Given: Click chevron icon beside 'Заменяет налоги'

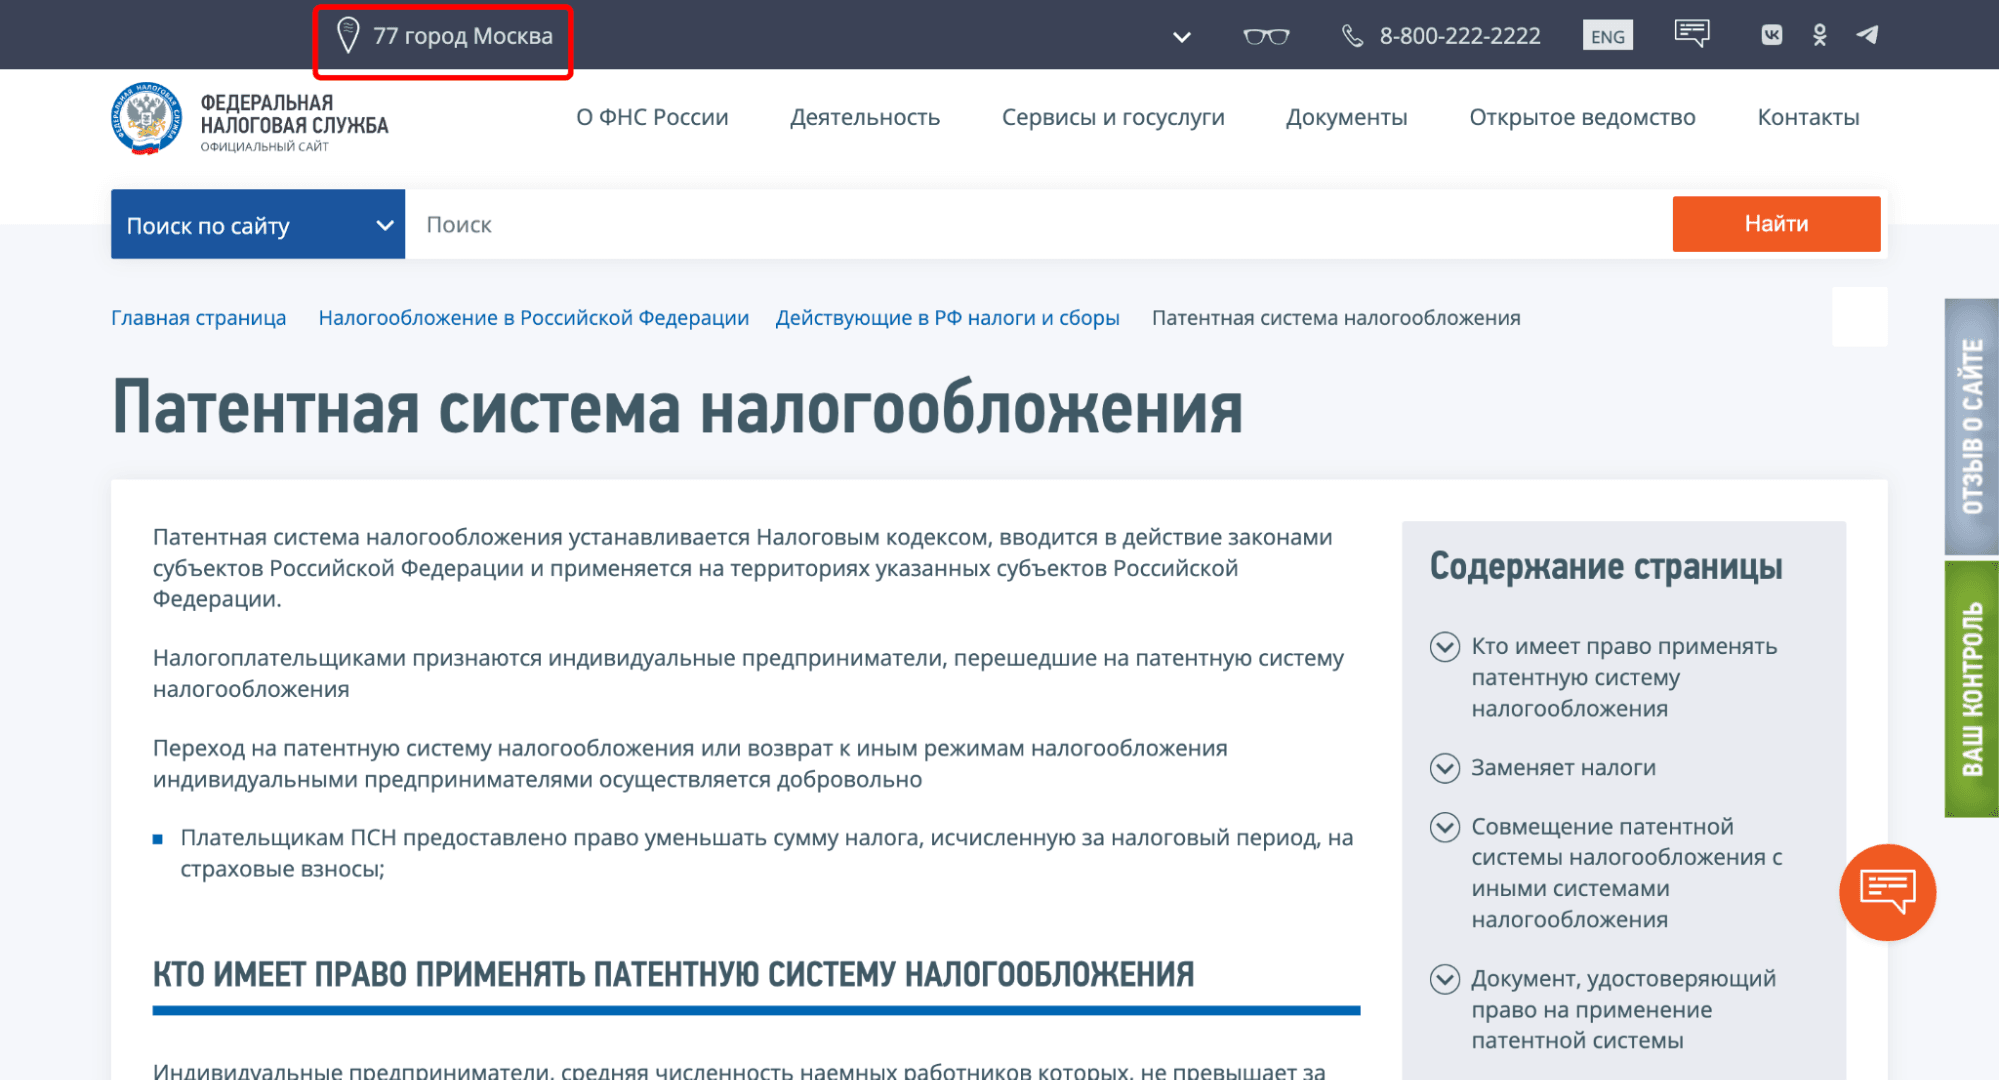Looking at the screenshot, I should coord(1445,768).
